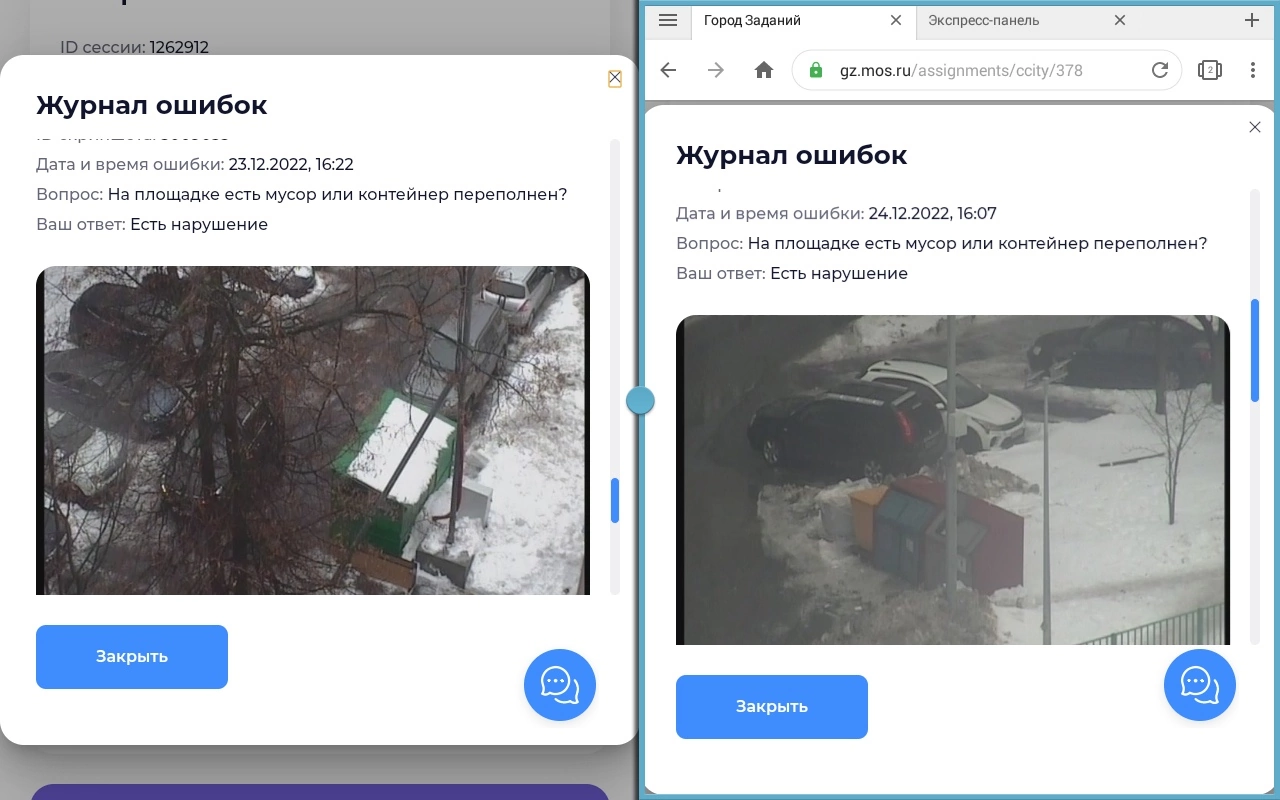Image resolution: width=1280 pixels, height=800 pixels.
Task: Open the left window's green container photo
Action: click(313, 430)
